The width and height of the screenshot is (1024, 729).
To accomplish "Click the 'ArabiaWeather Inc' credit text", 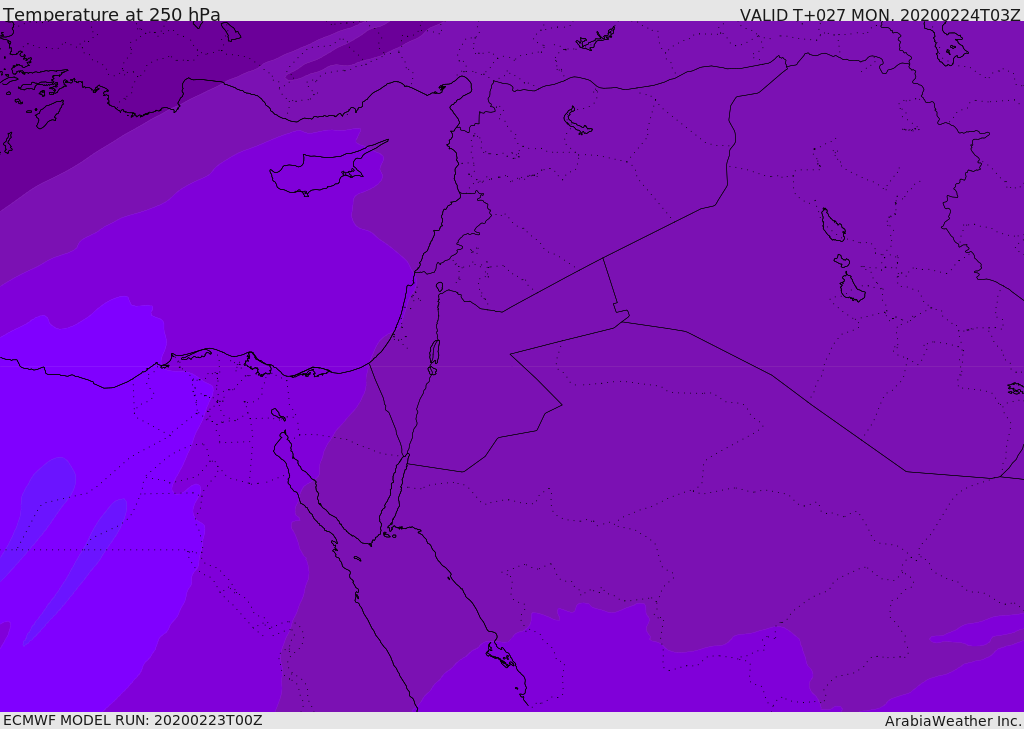I will point(952,721).
